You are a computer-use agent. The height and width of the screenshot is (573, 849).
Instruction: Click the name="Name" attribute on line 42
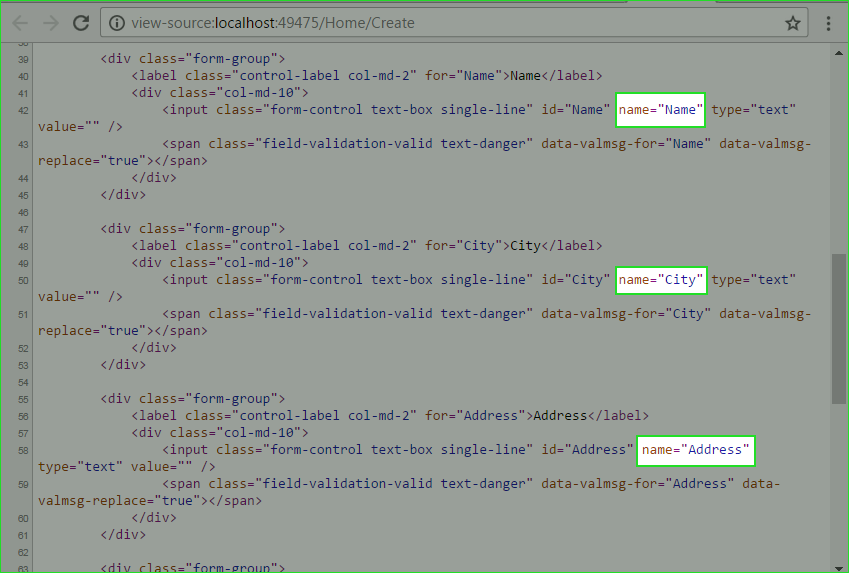click(661, 110)
